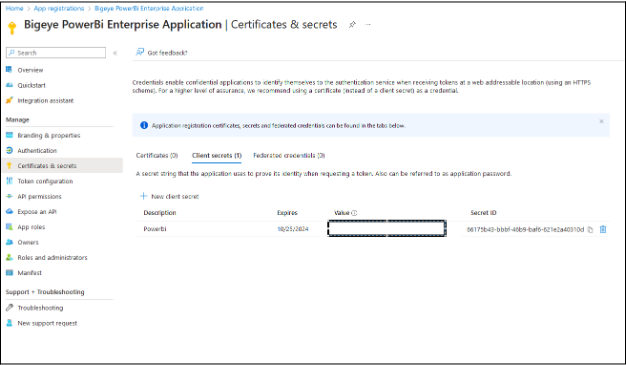The image size is (626, 365).
Task: Click the App roles icon
Action: pyautogui.click(x=9, y=227)
